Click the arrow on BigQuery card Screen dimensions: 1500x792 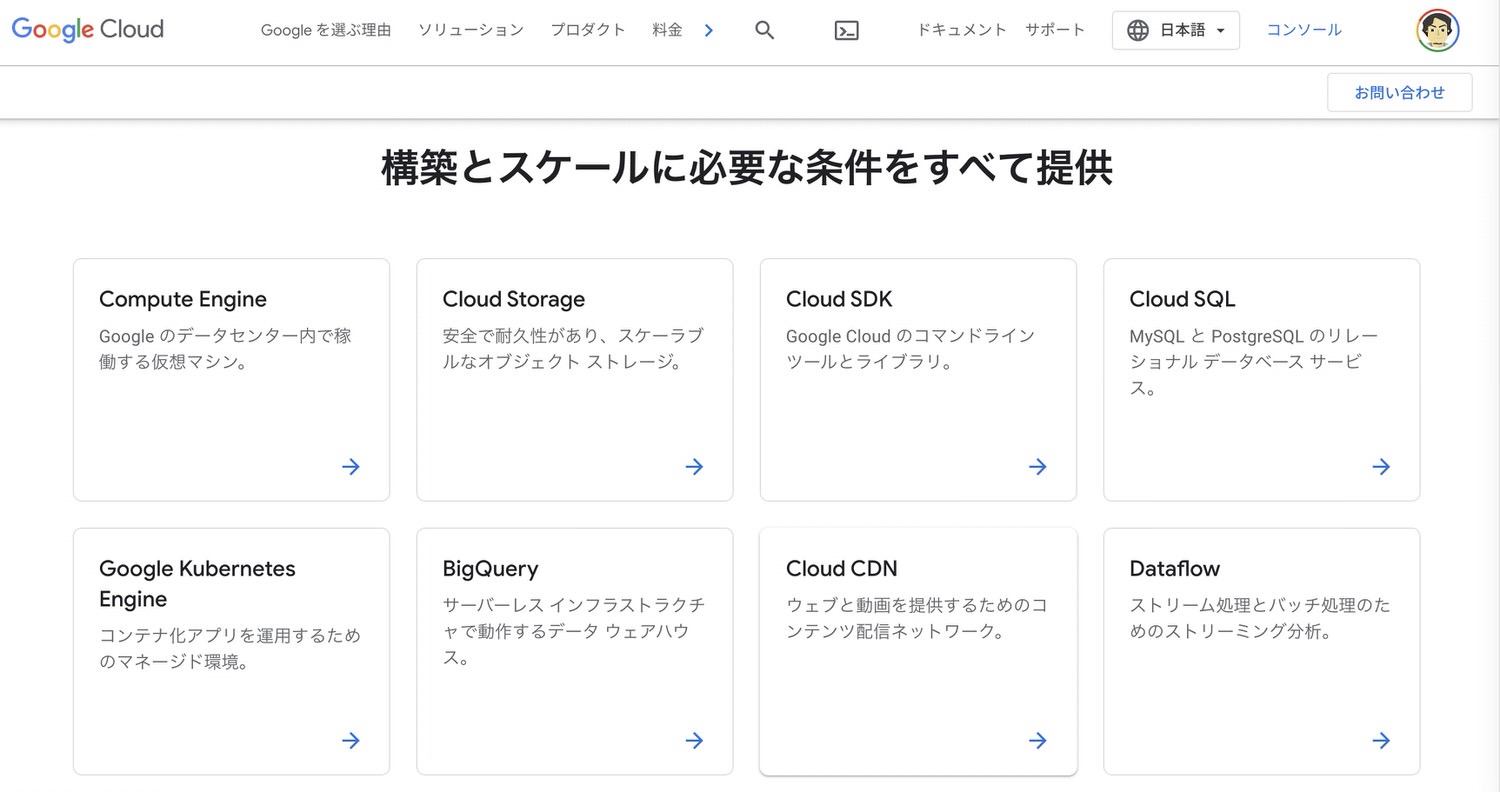tap(694, 740)
